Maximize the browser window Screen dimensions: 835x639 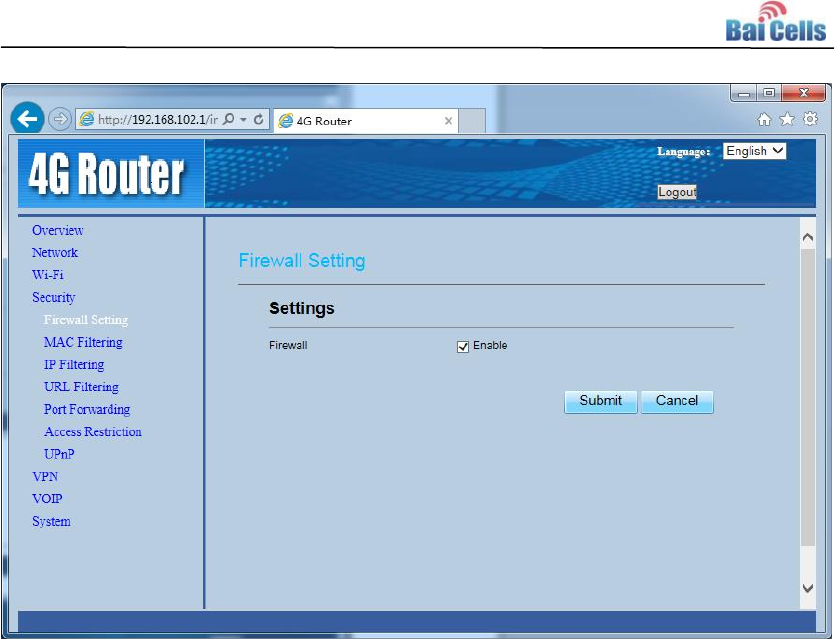[x=769, y=93]
